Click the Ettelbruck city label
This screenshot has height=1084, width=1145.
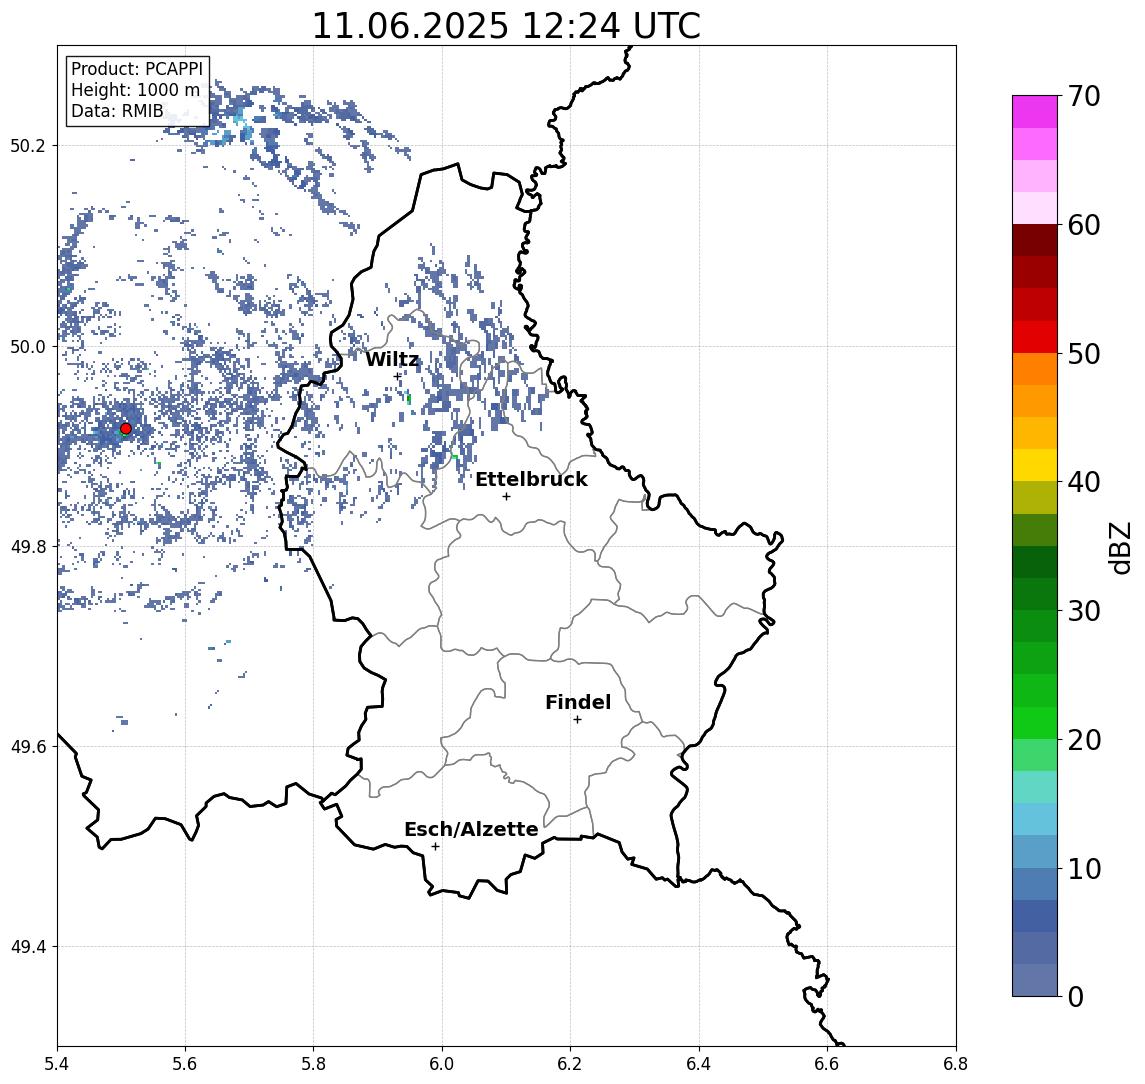tap(532, 479)
